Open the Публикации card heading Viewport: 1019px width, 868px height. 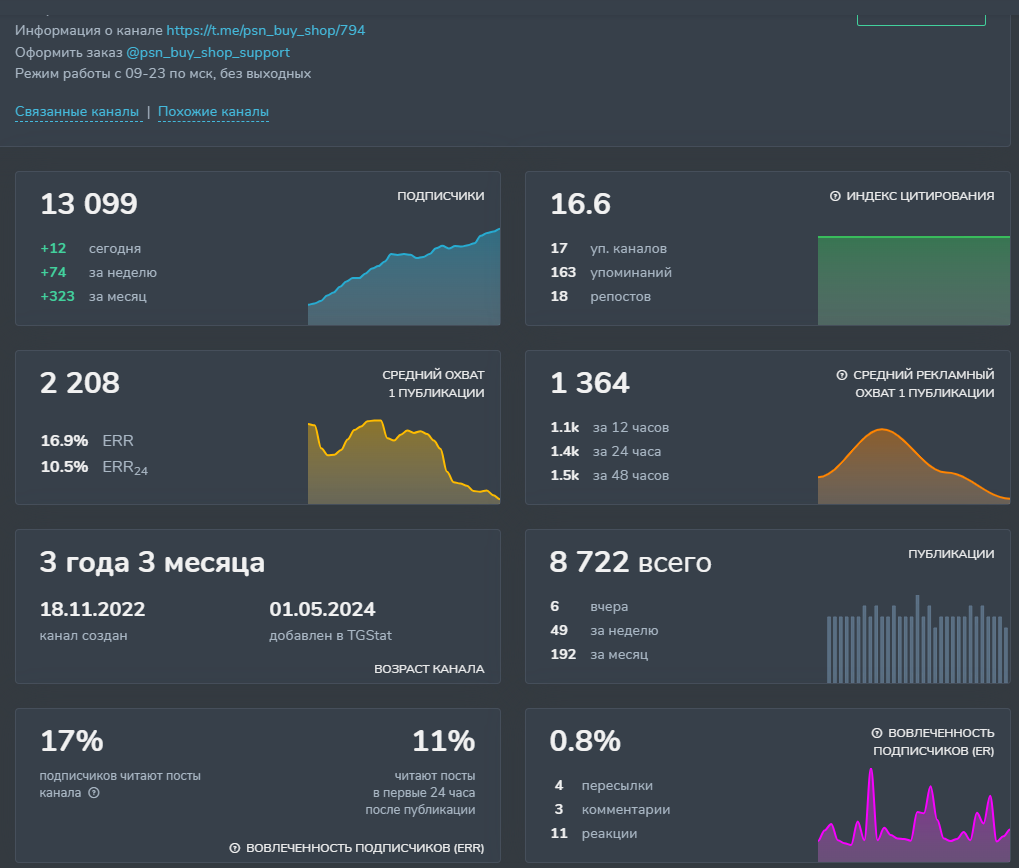[950, 554]
